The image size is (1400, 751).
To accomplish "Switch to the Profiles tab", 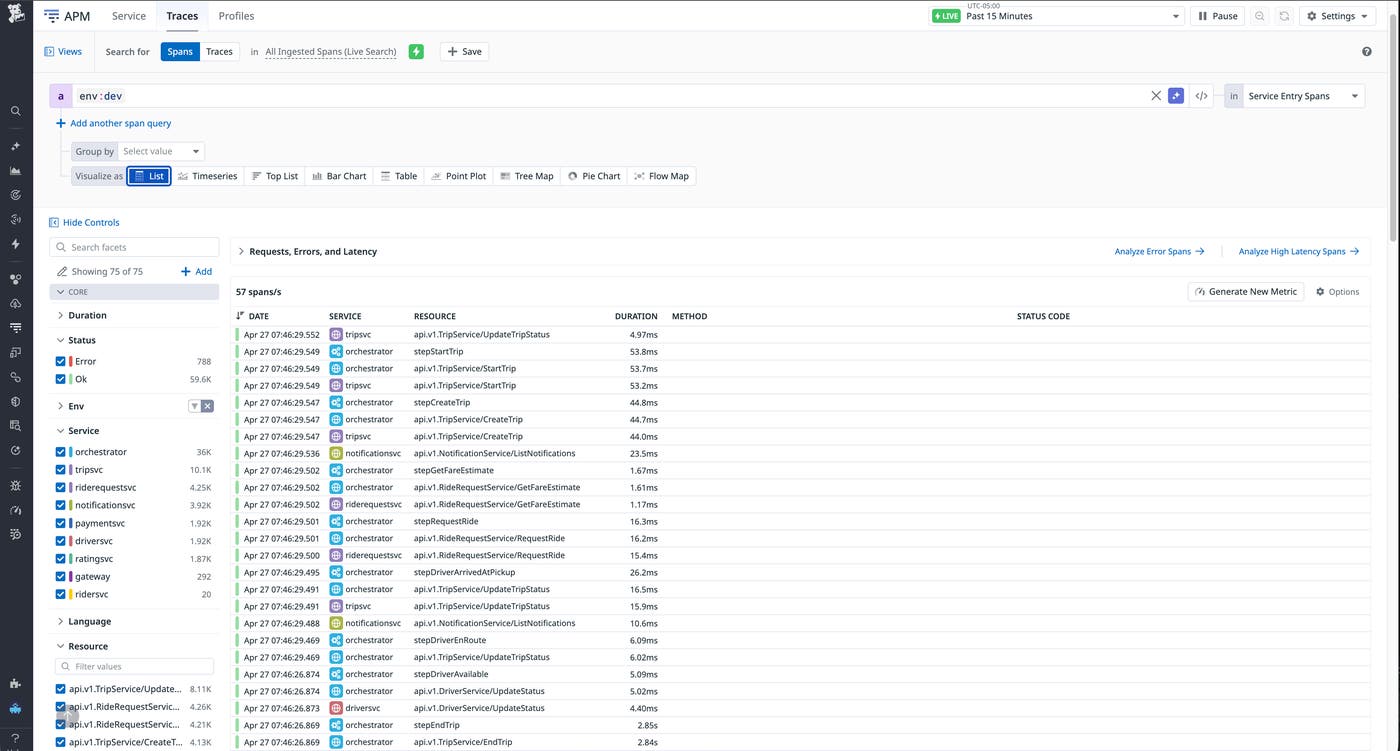I will point(236,16).
